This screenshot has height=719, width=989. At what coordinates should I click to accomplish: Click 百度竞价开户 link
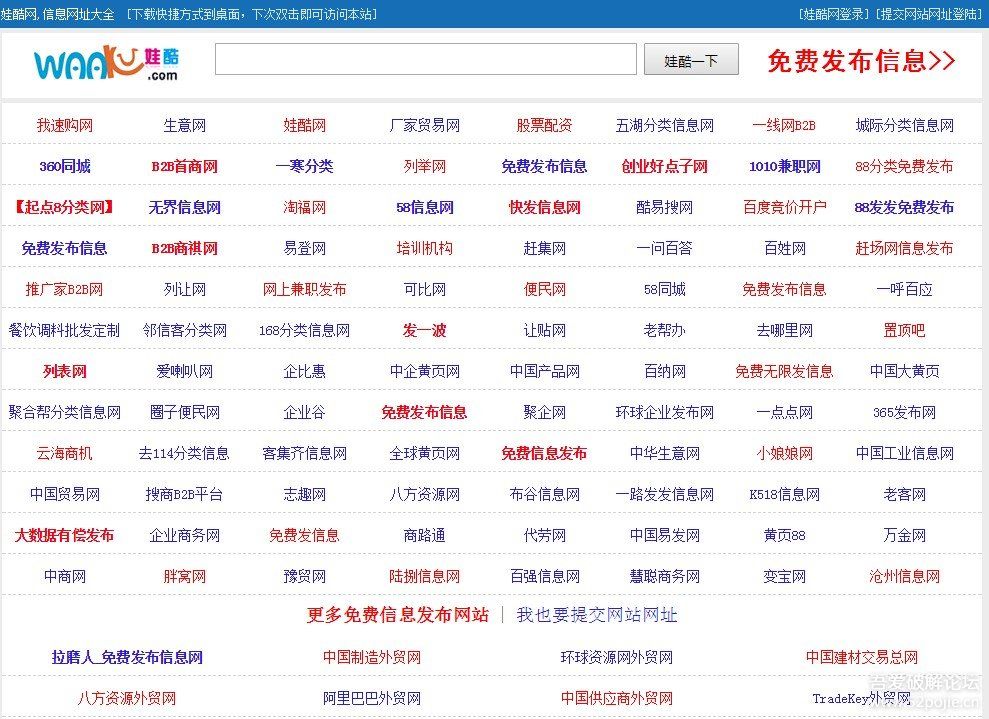coord(784,207)
